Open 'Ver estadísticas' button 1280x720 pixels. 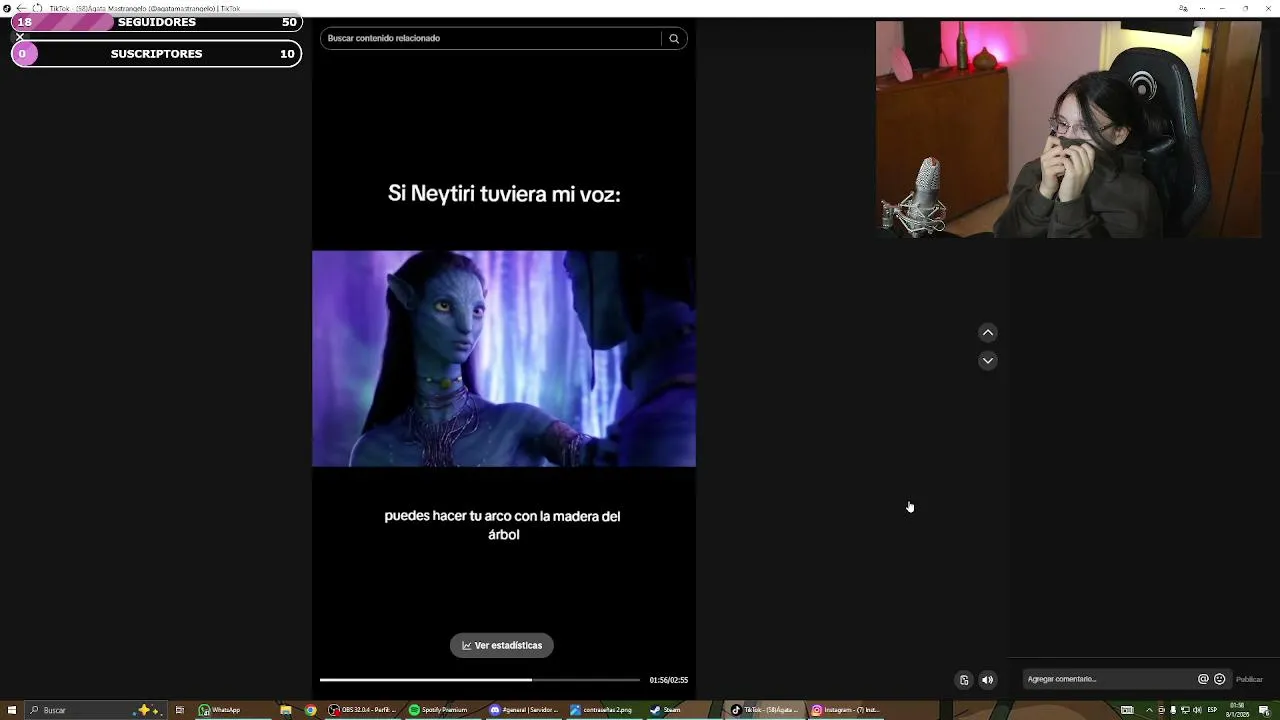pos(502,645)
